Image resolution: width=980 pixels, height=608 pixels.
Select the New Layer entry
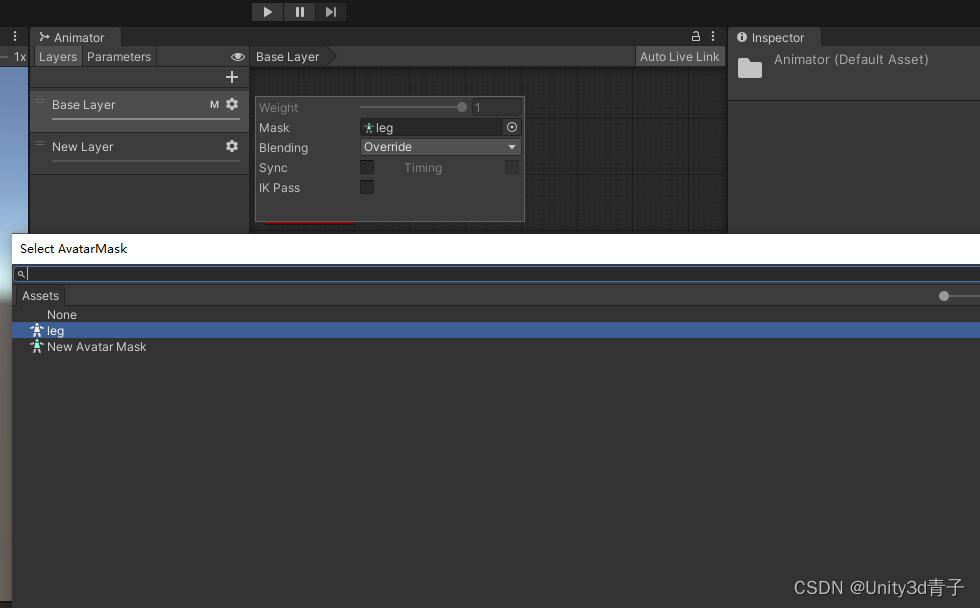tap(139, 153)
